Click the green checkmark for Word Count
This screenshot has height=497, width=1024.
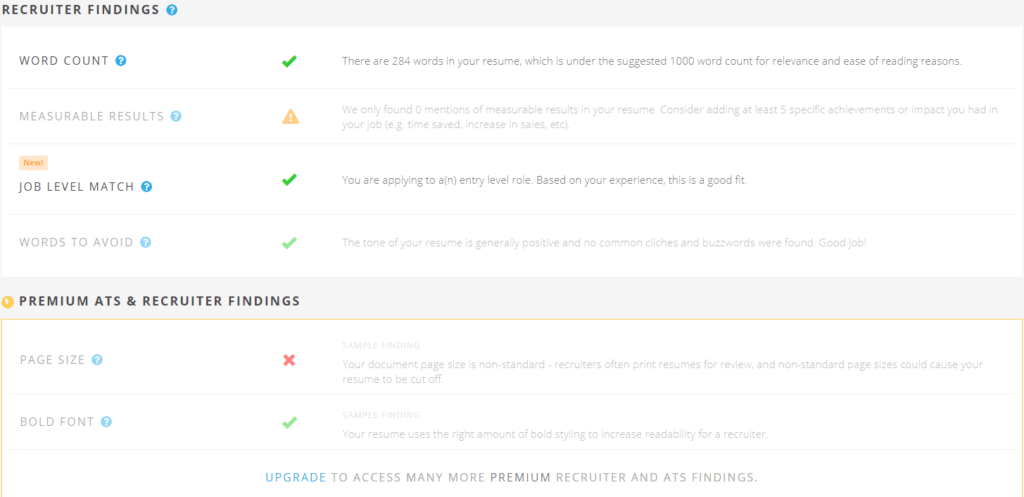click(x=289, y=61)
